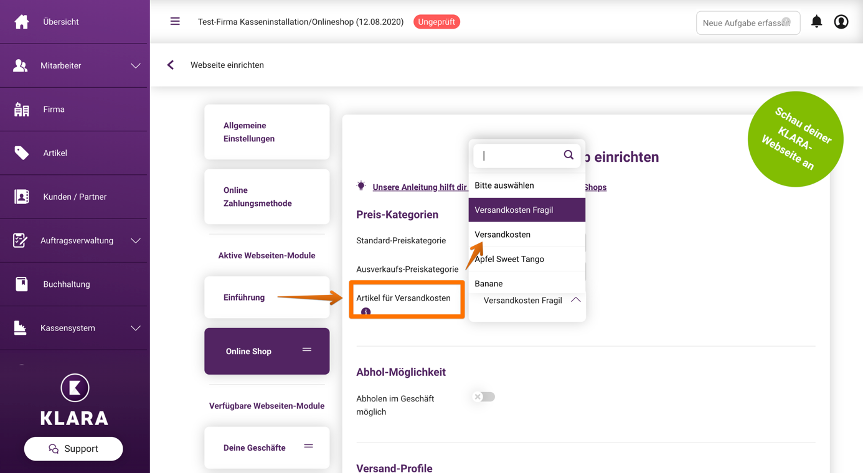Open the notifications bell
Image resolution: width=864 pixels, height=474 pixels.
tap(817, 21)
